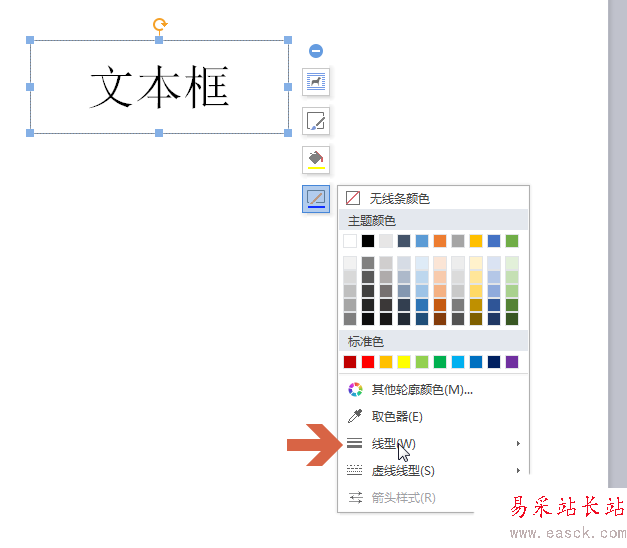Pick the light blue standard color swatch
Image resolution: width=627 pixels, height=548 pixels.
pyautogui.click(x=458, y=362)
